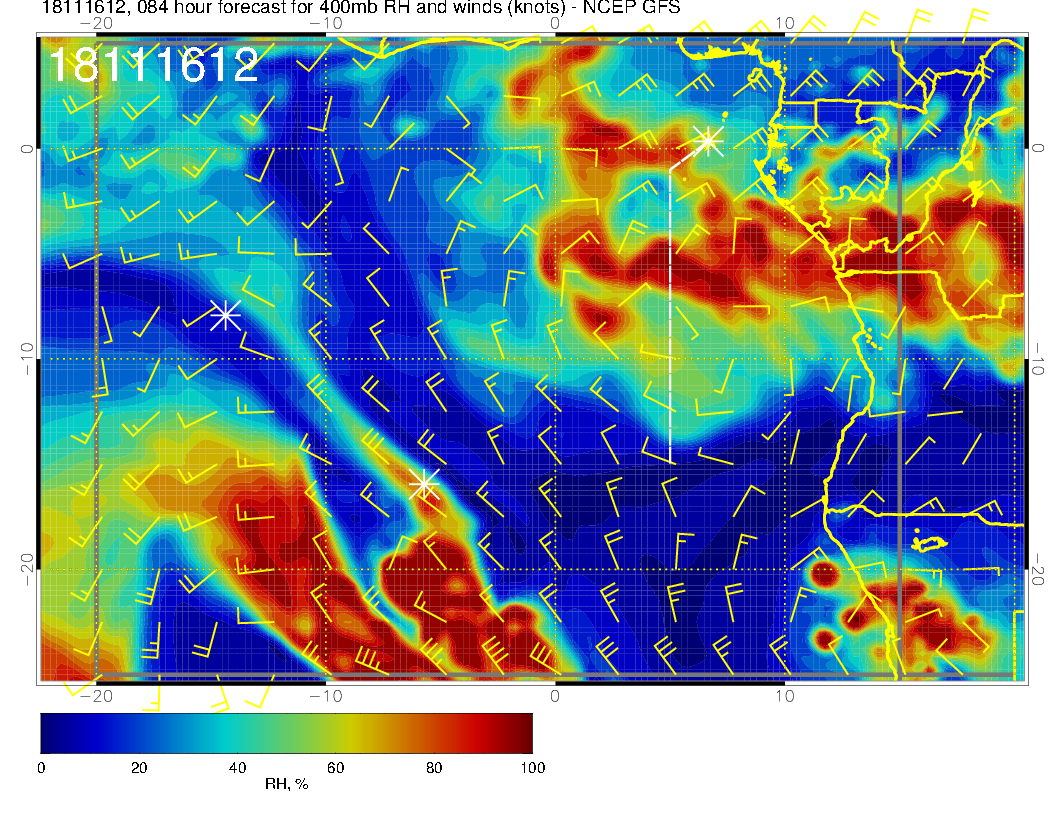The height and width of the screenshot is (816, 1056).
Task: Click the colorbar tick label 100
Action: [532, 768]
